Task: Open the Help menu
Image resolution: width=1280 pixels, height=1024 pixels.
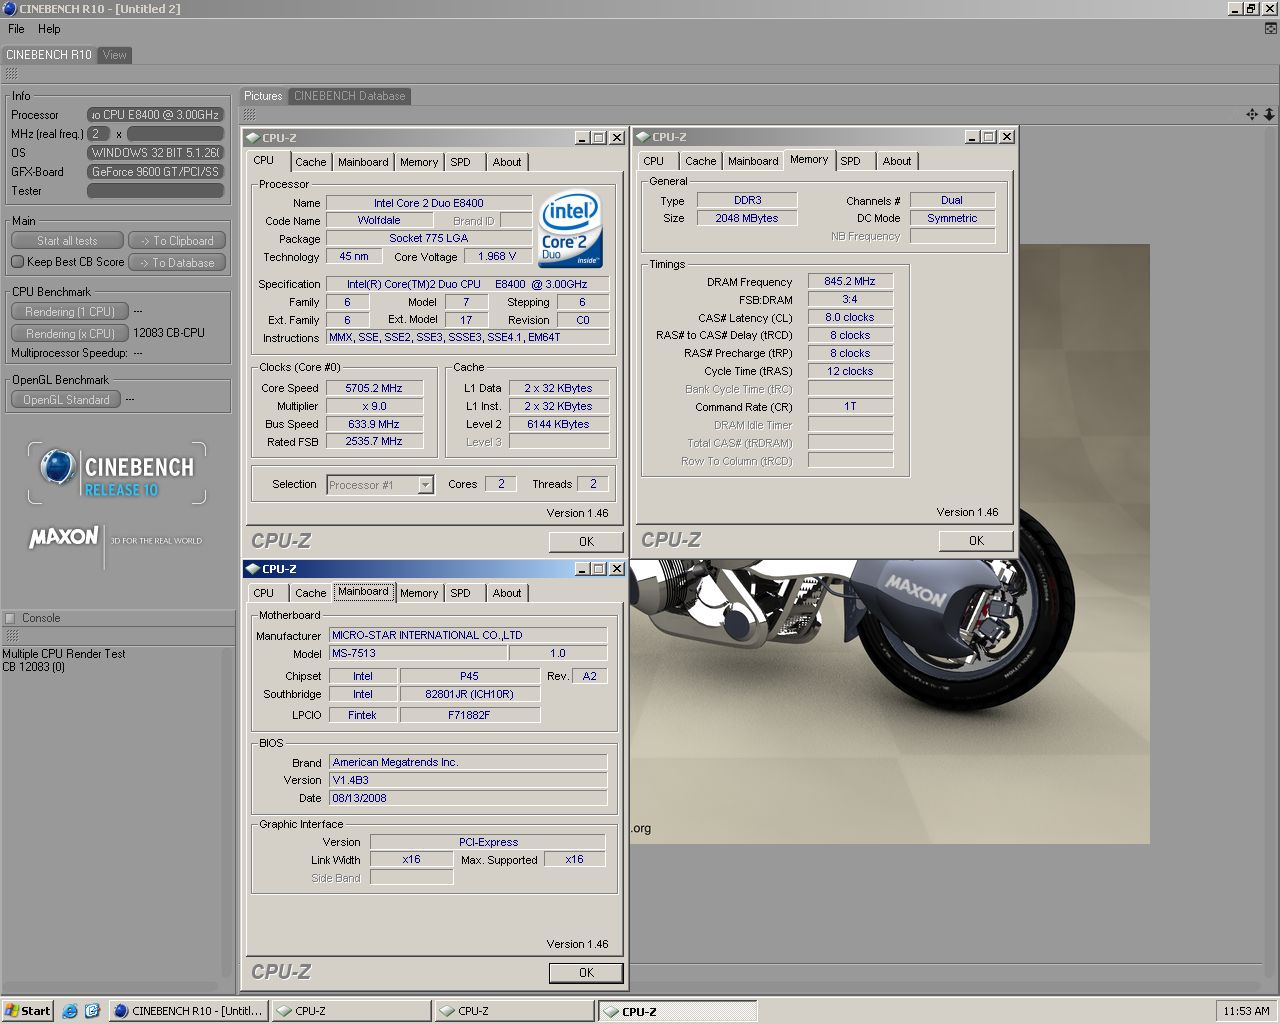Action: tap(49, 29)
